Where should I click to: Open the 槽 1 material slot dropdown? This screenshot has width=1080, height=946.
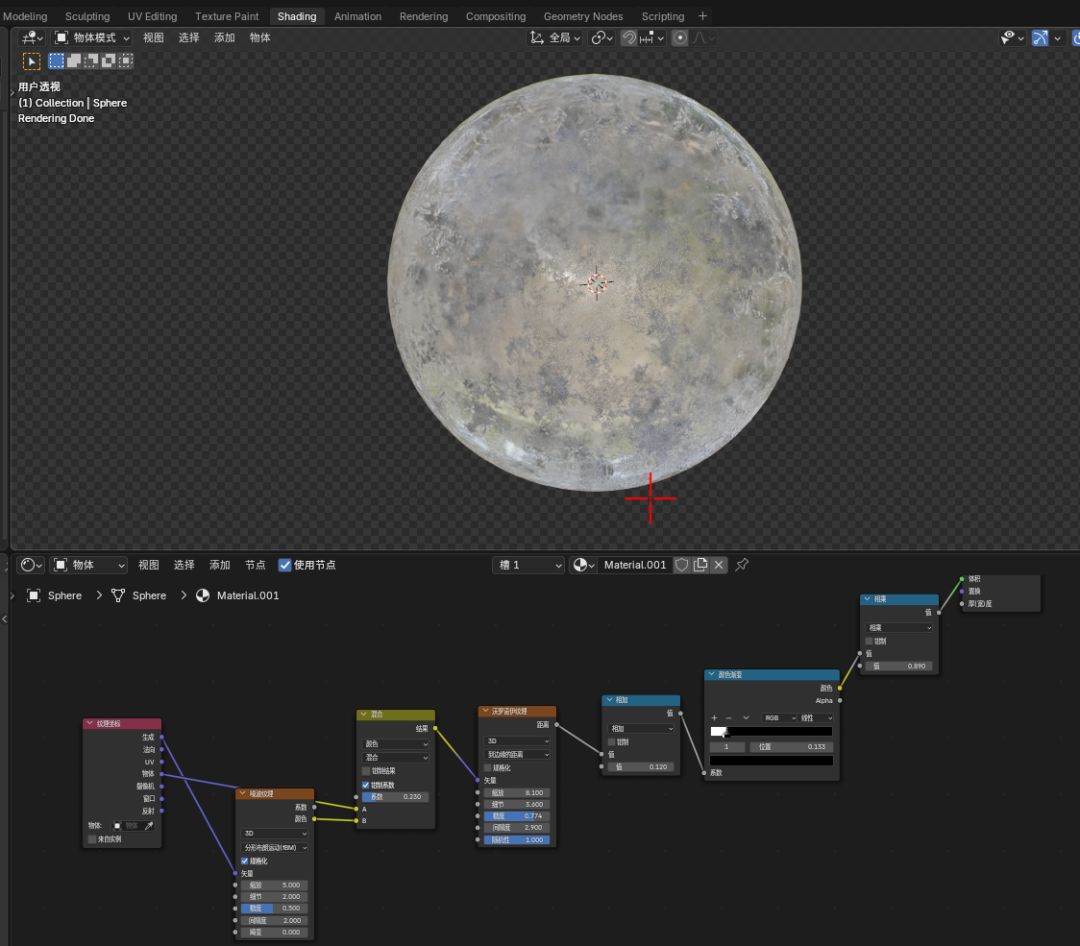click(x=530, y=565)
